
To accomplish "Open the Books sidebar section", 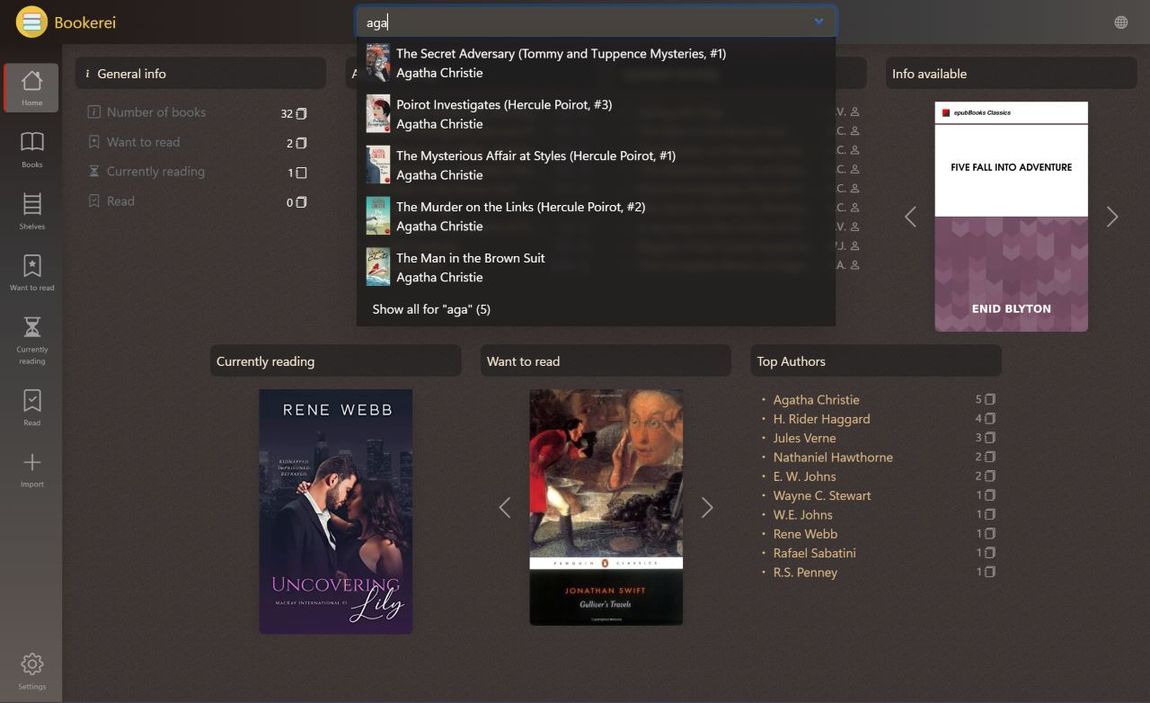I will pos(32,150).
